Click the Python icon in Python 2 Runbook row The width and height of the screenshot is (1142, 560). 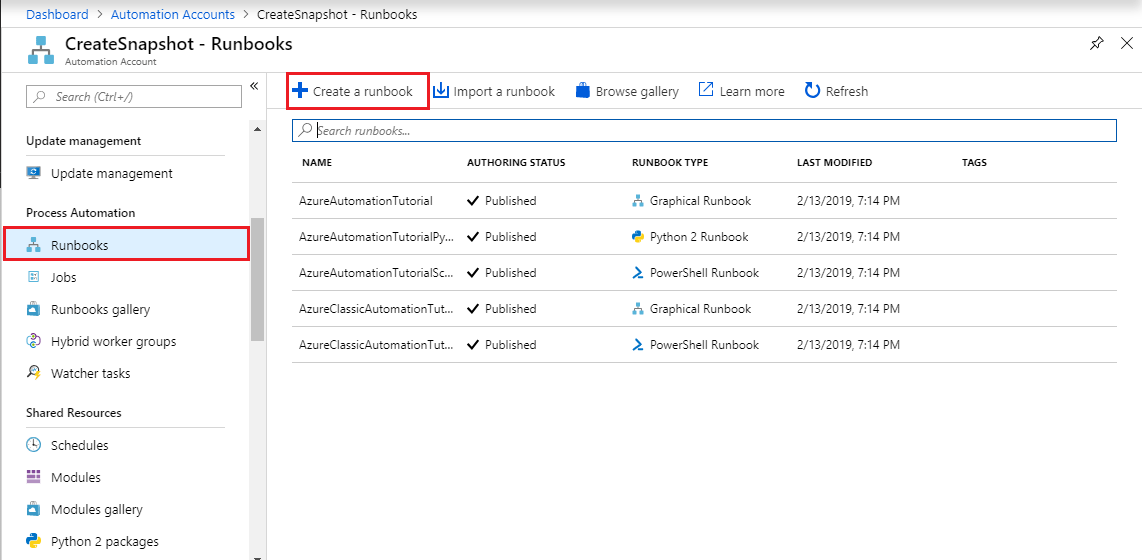[638, 237]
